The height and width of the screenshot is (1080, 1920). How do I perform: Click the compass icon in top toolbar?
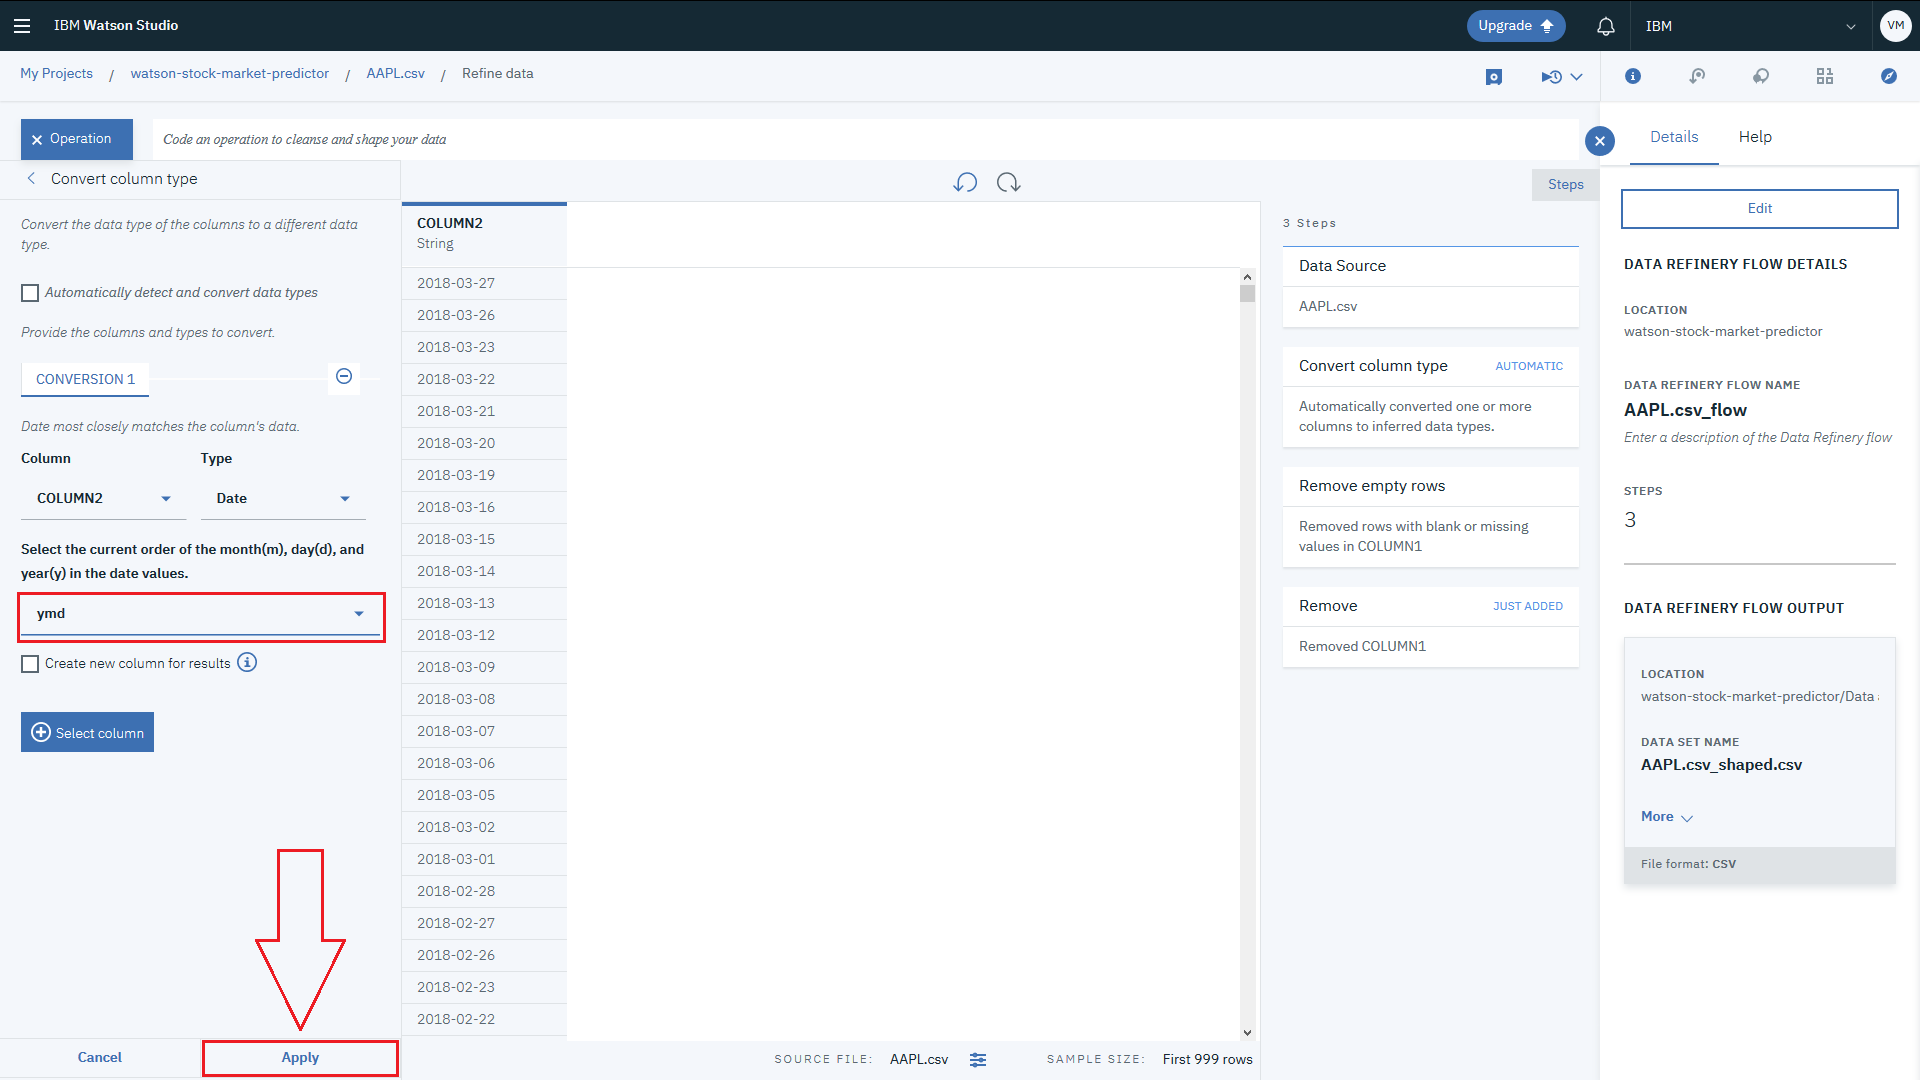point(1888,76)
